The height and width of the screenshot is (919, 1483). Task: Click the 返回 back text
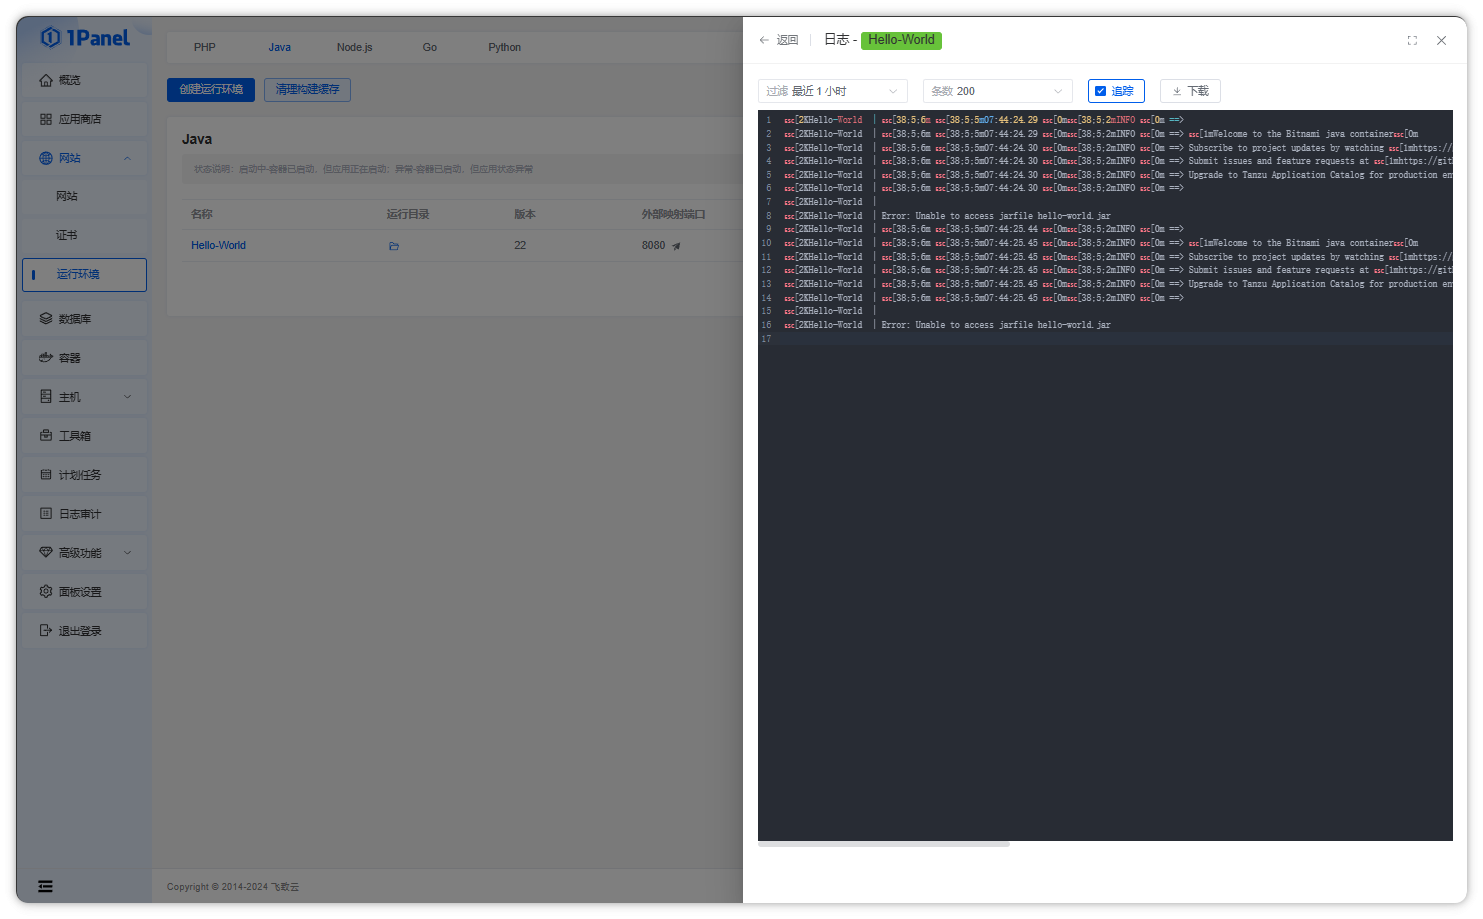coord(788,40)
